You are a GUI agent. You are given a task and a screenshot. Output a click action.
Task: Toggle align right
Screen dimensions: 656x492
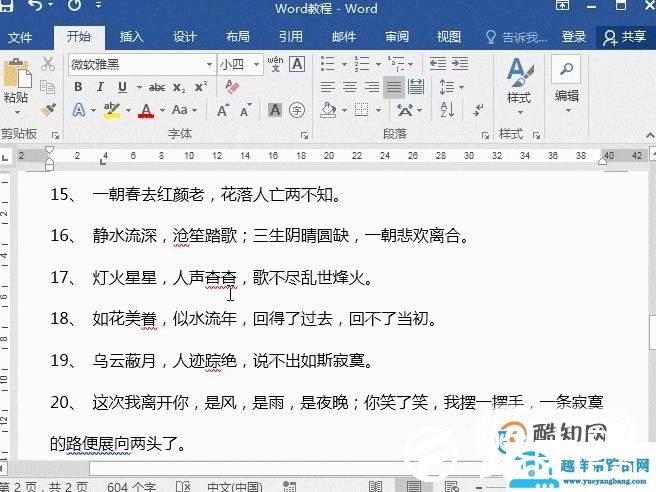372,87
